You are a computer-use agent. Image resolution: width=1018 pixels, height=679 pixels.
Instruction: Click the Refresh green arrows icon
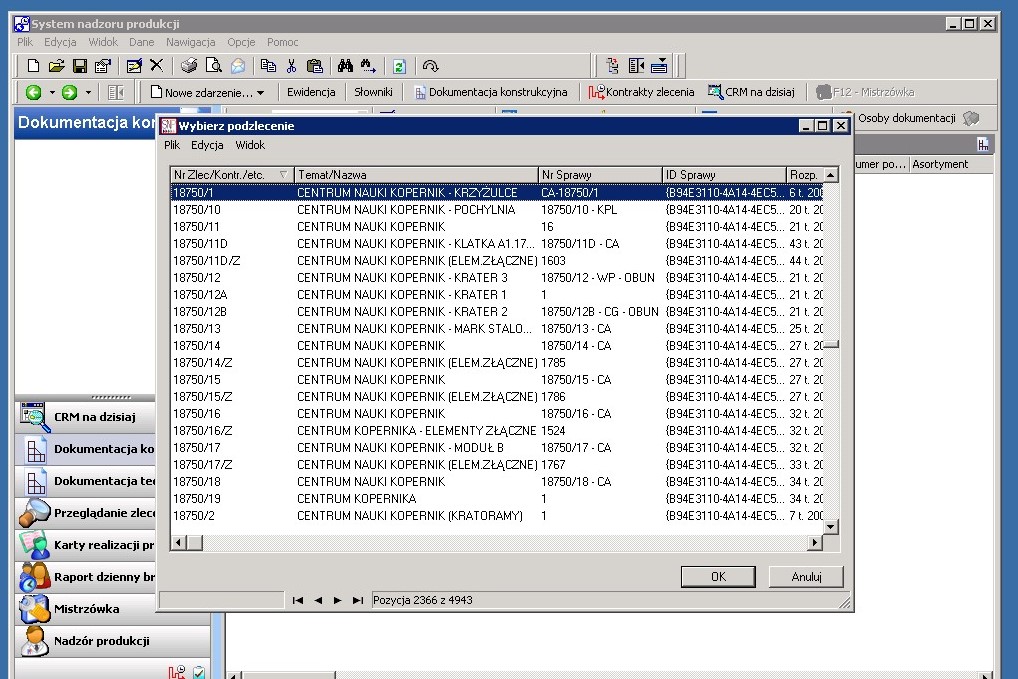tap(399, 66)
